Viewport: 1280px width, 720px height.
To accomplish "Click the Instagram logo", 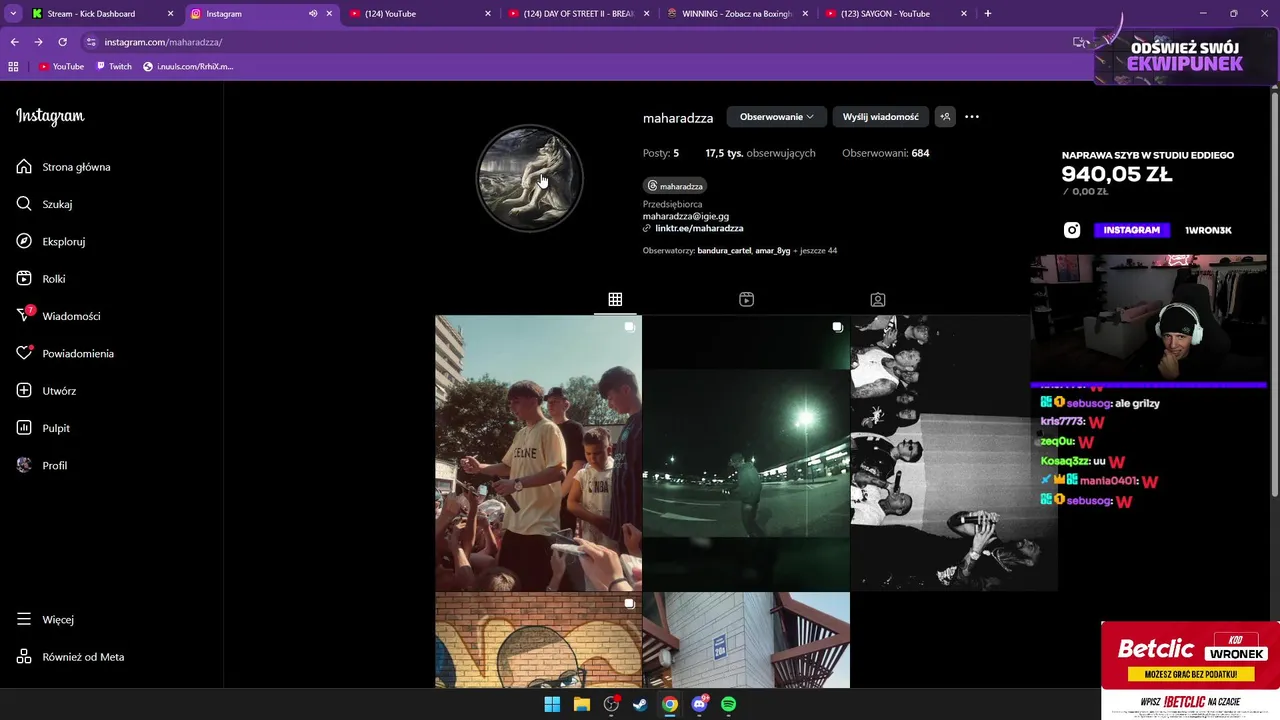I will pos(50,116).
